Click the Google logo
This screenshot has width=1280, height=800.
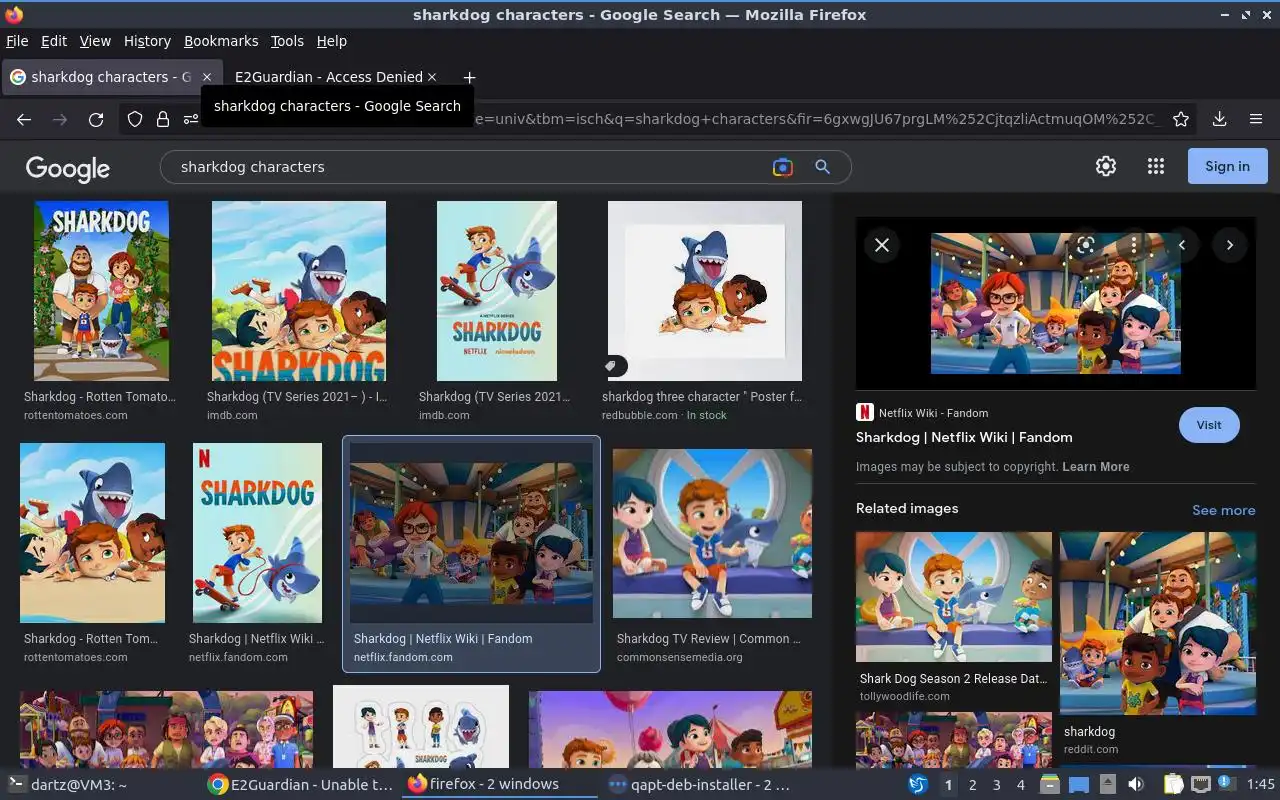[x=68, y=169]
